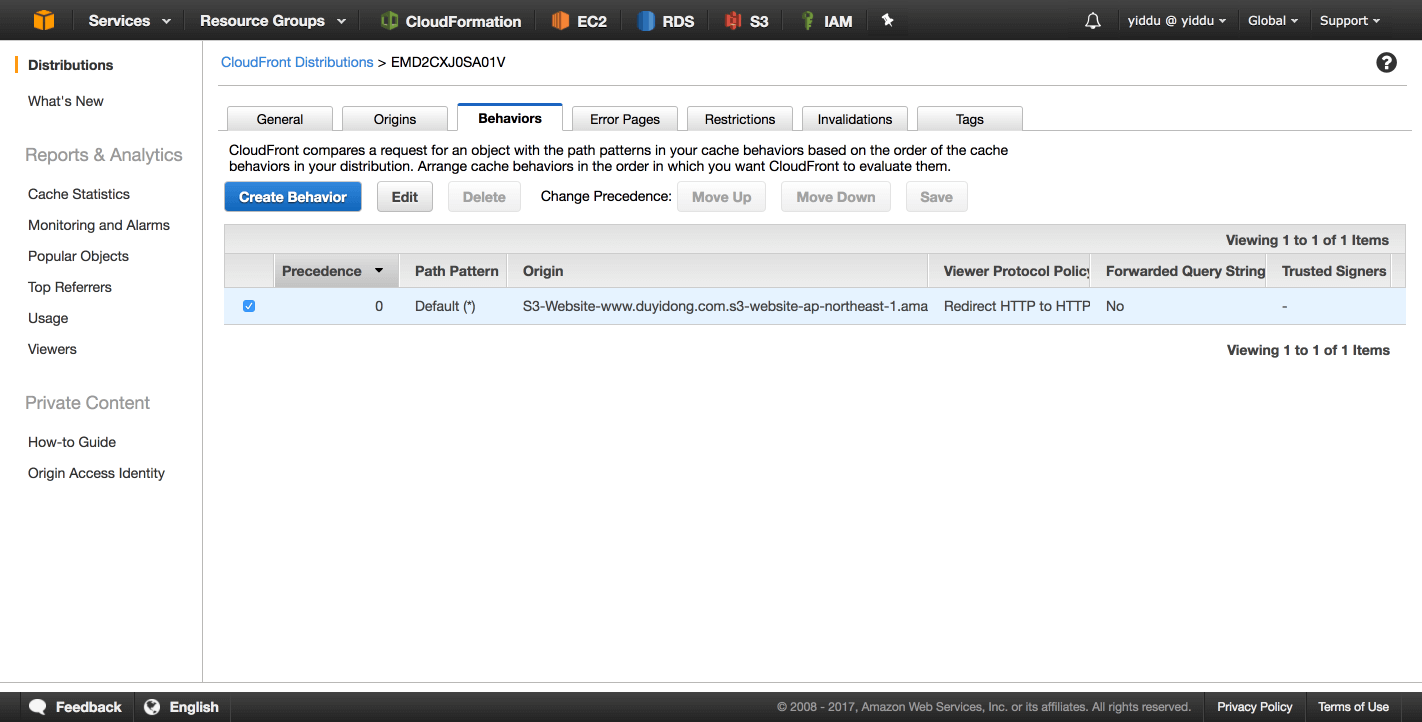The width and height of the screenshot is (1422, 722).
Task: Open the EC2 service shortcut icon
Action: click(561, 21)
